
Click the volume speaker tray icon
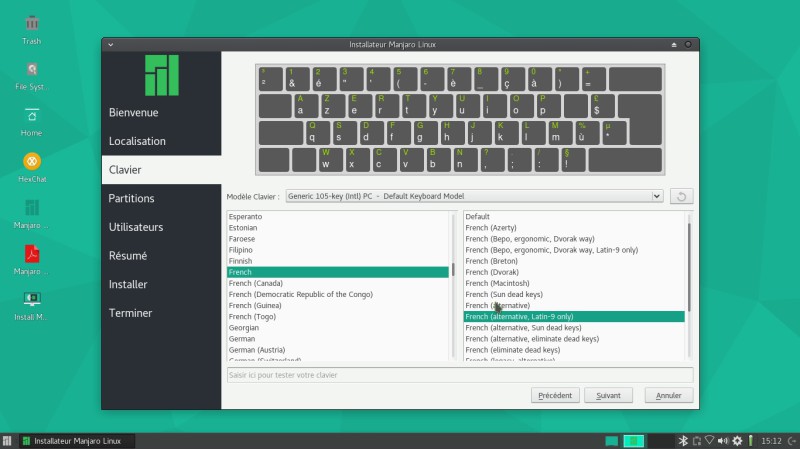(x=723, y=441)
